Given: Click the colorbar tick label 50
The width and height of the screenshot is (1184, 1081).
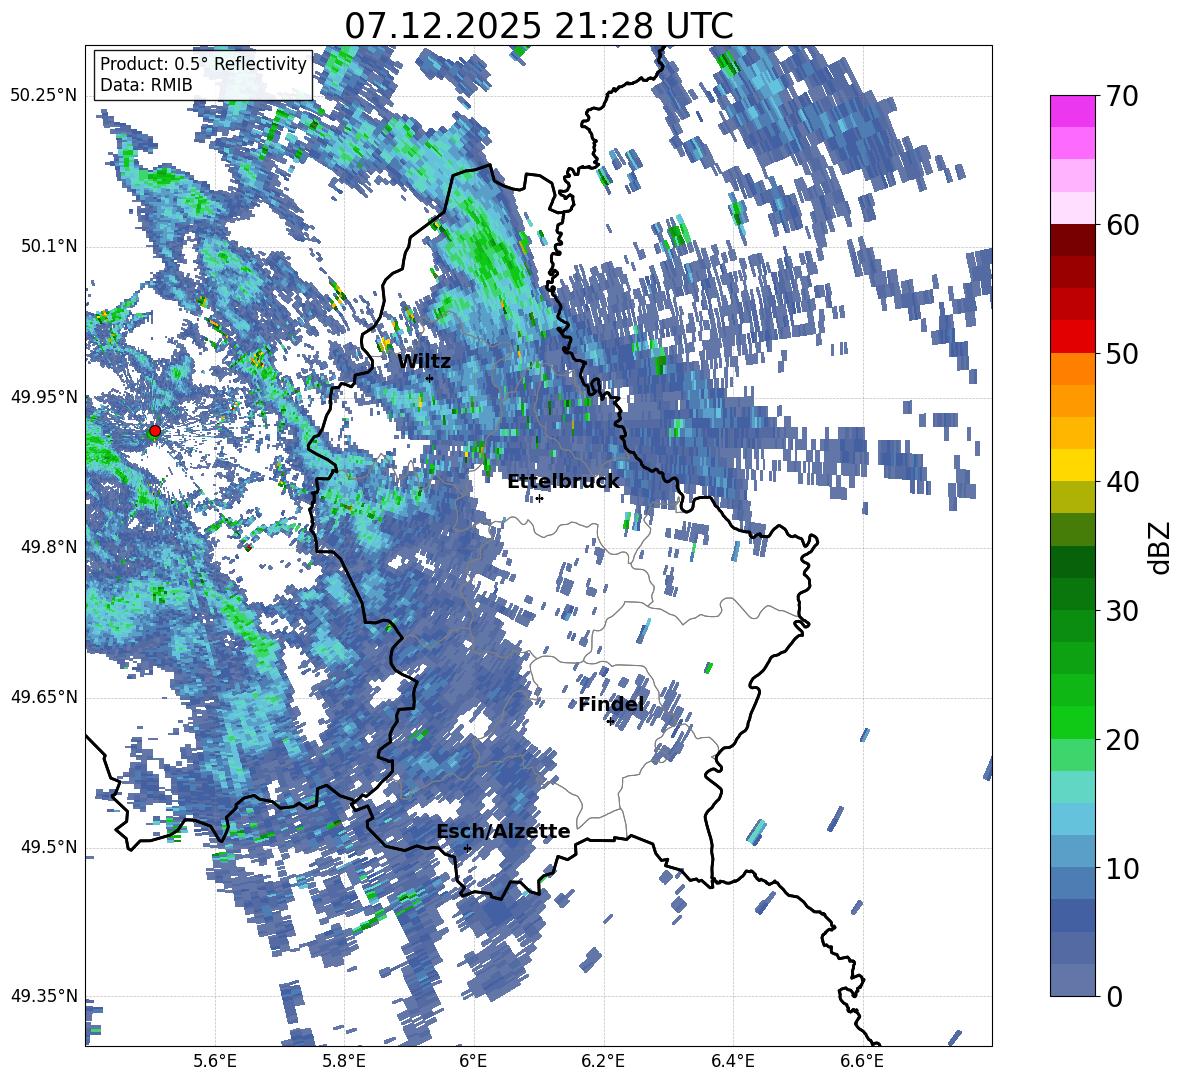Looking at the screenshot, I should 1122,354.
